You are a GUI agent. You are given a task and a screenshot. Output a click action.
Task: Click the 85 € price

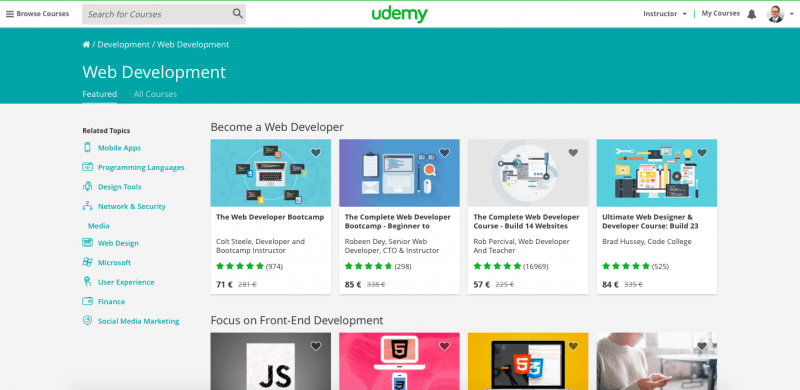[353, 284]
